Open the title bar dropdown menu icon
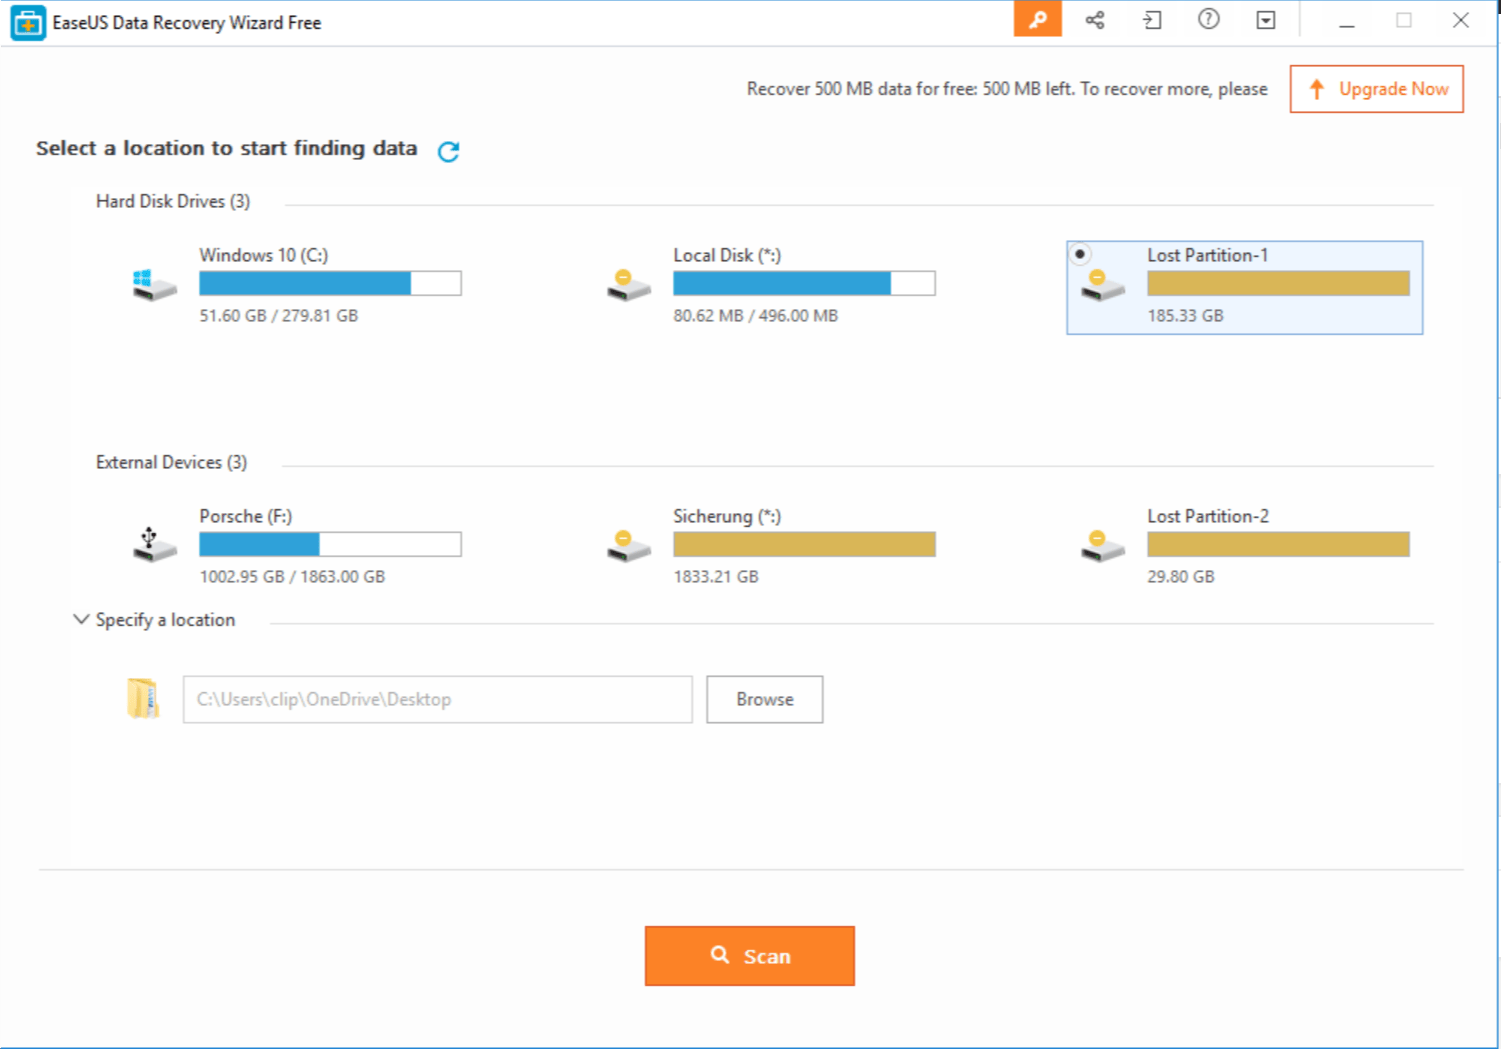The height and width of the screenshot is (1049, 1501). point(1265,20)
